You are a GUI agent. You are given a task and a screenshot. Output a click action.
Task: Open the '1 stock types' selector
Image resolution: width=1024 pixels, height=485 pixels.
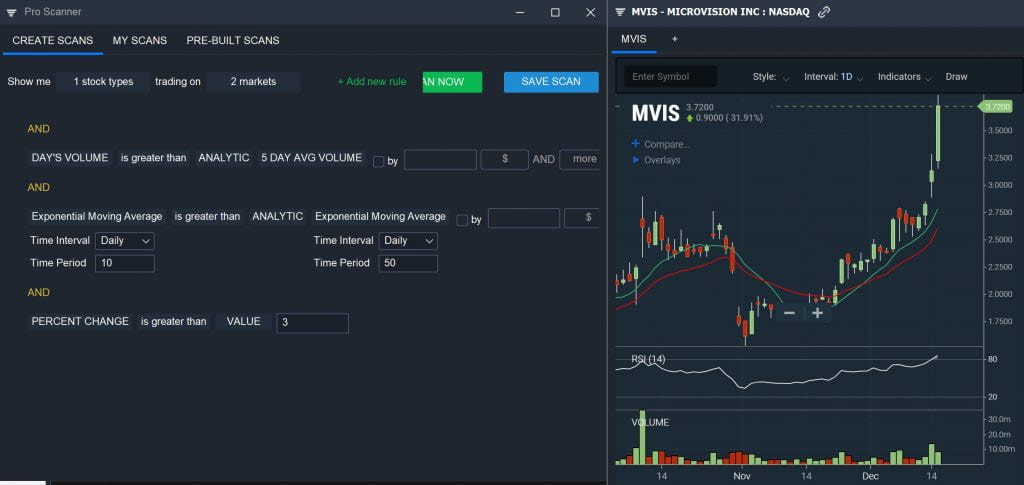[x=103, y=82]
